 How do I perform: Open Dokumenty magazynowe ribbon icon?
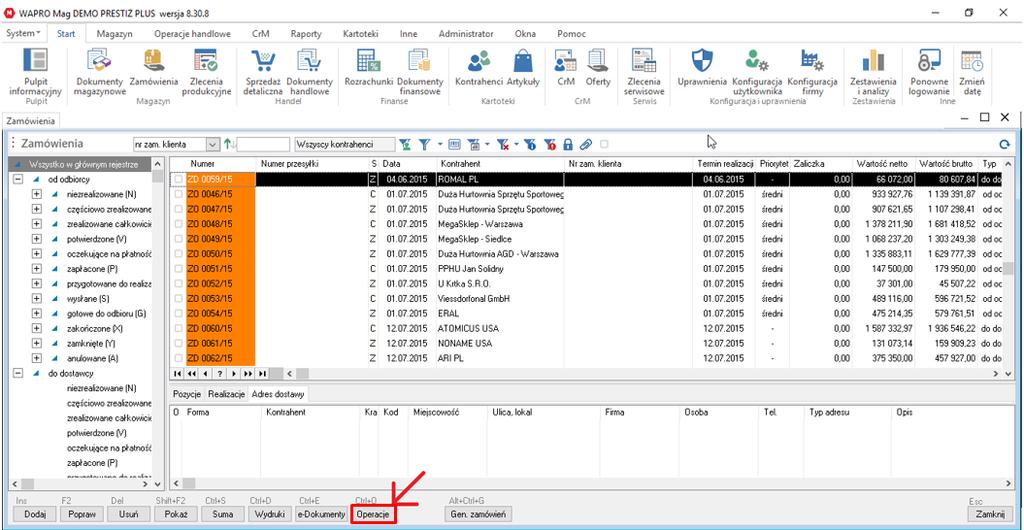[x=99, y=72]
